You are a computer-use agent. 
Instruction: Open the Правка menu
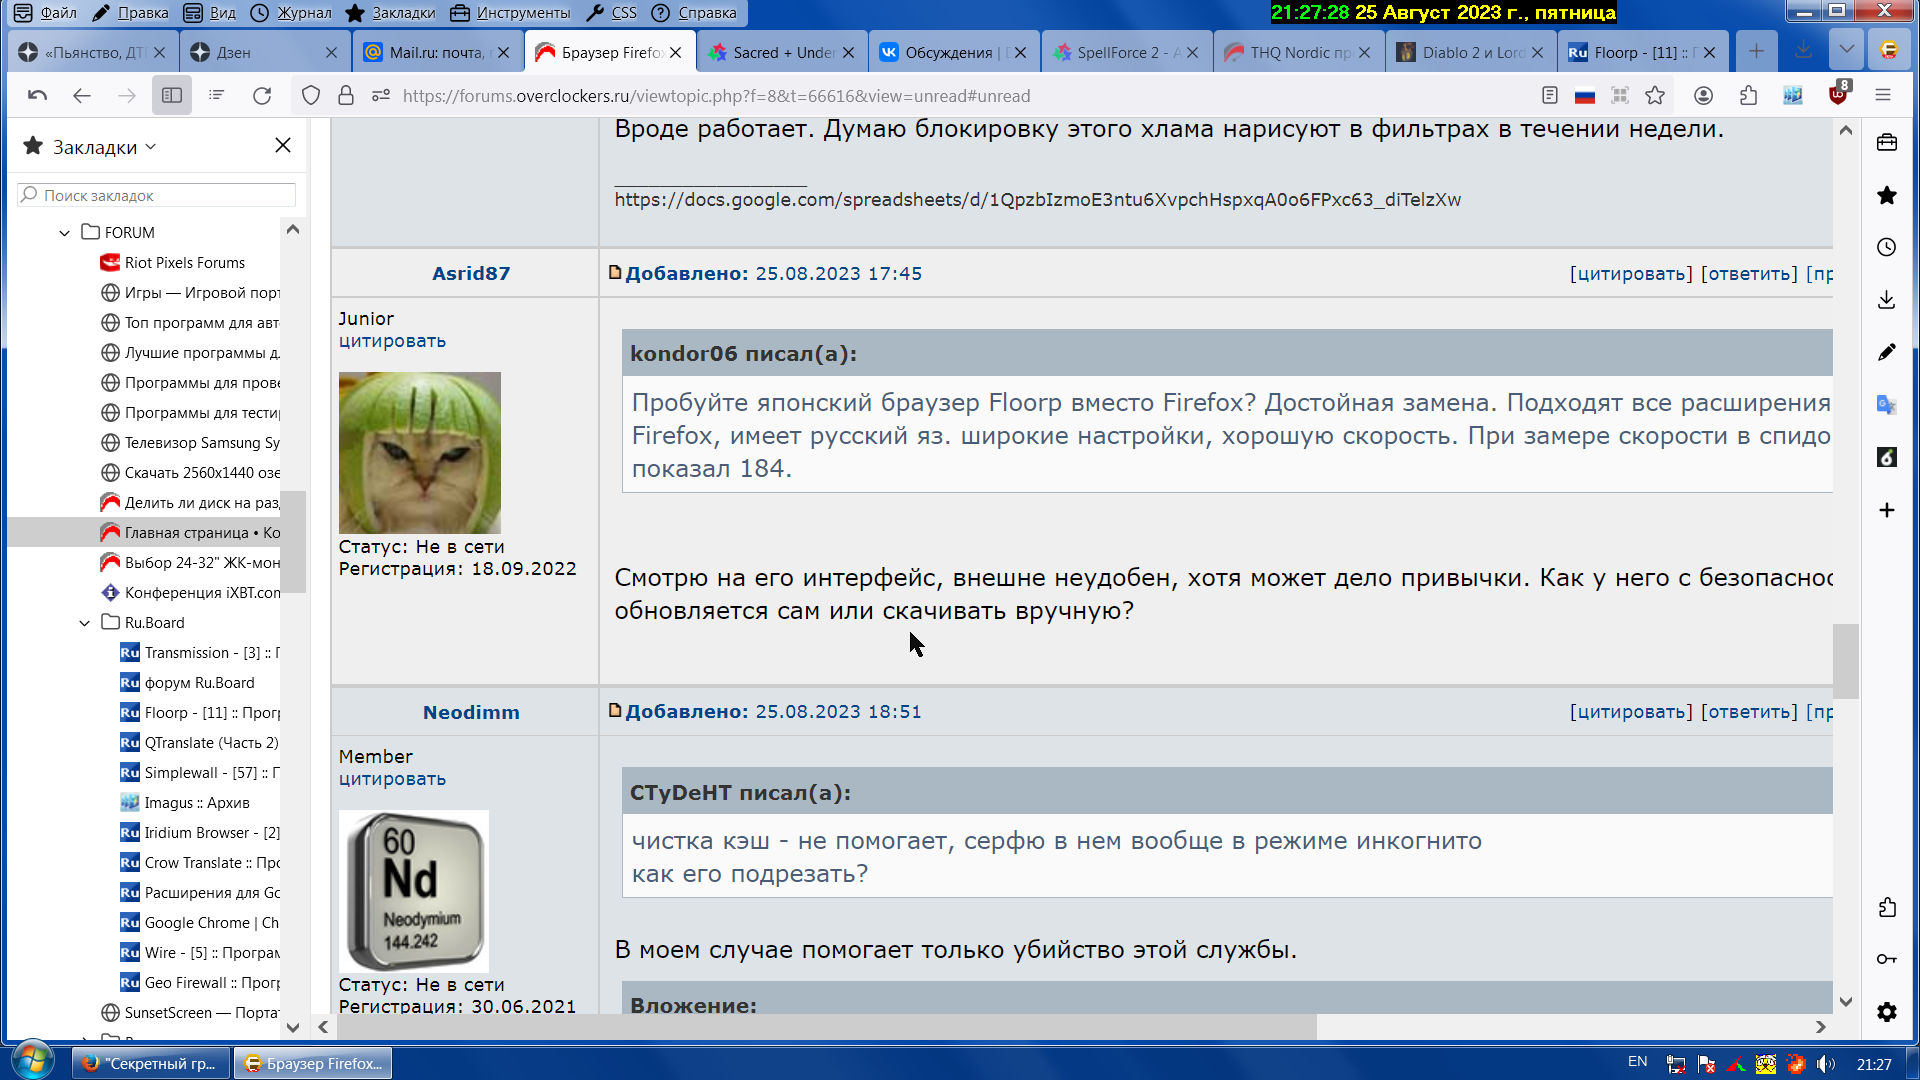130,13
